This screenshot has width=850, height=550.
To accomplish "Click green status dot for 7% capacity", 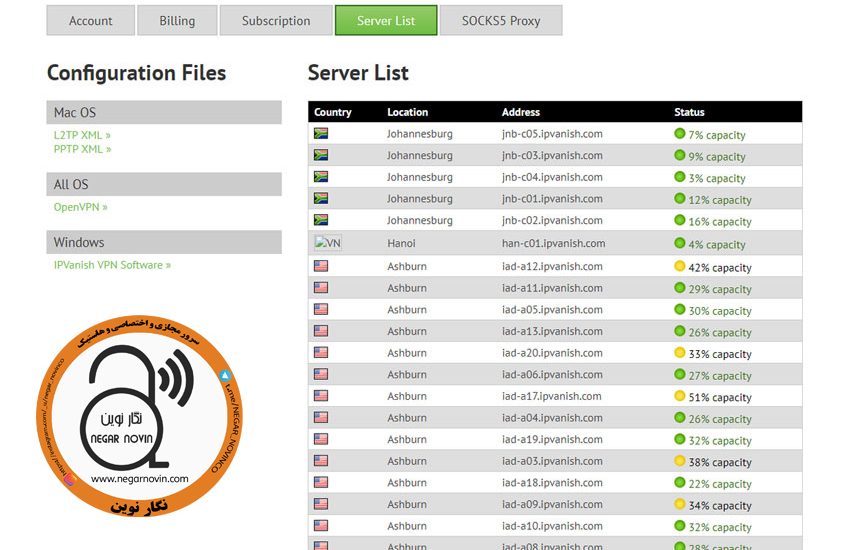I will [680, 133].
